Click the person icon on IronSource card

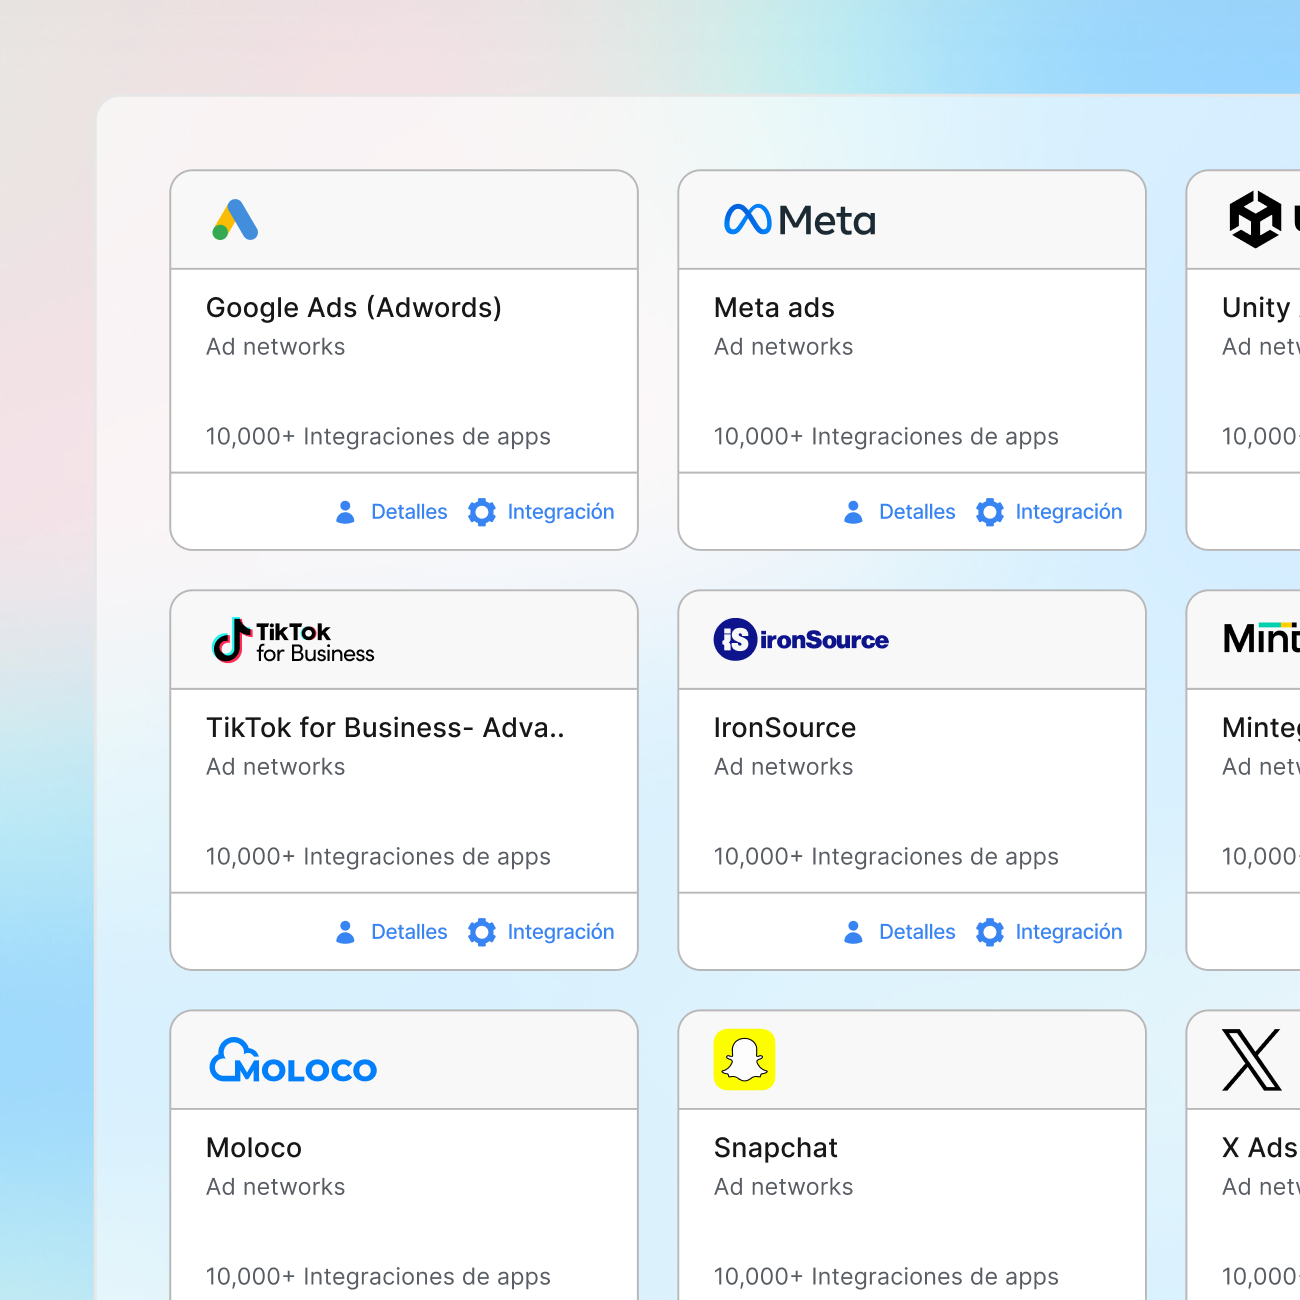(x=854, y=932)
